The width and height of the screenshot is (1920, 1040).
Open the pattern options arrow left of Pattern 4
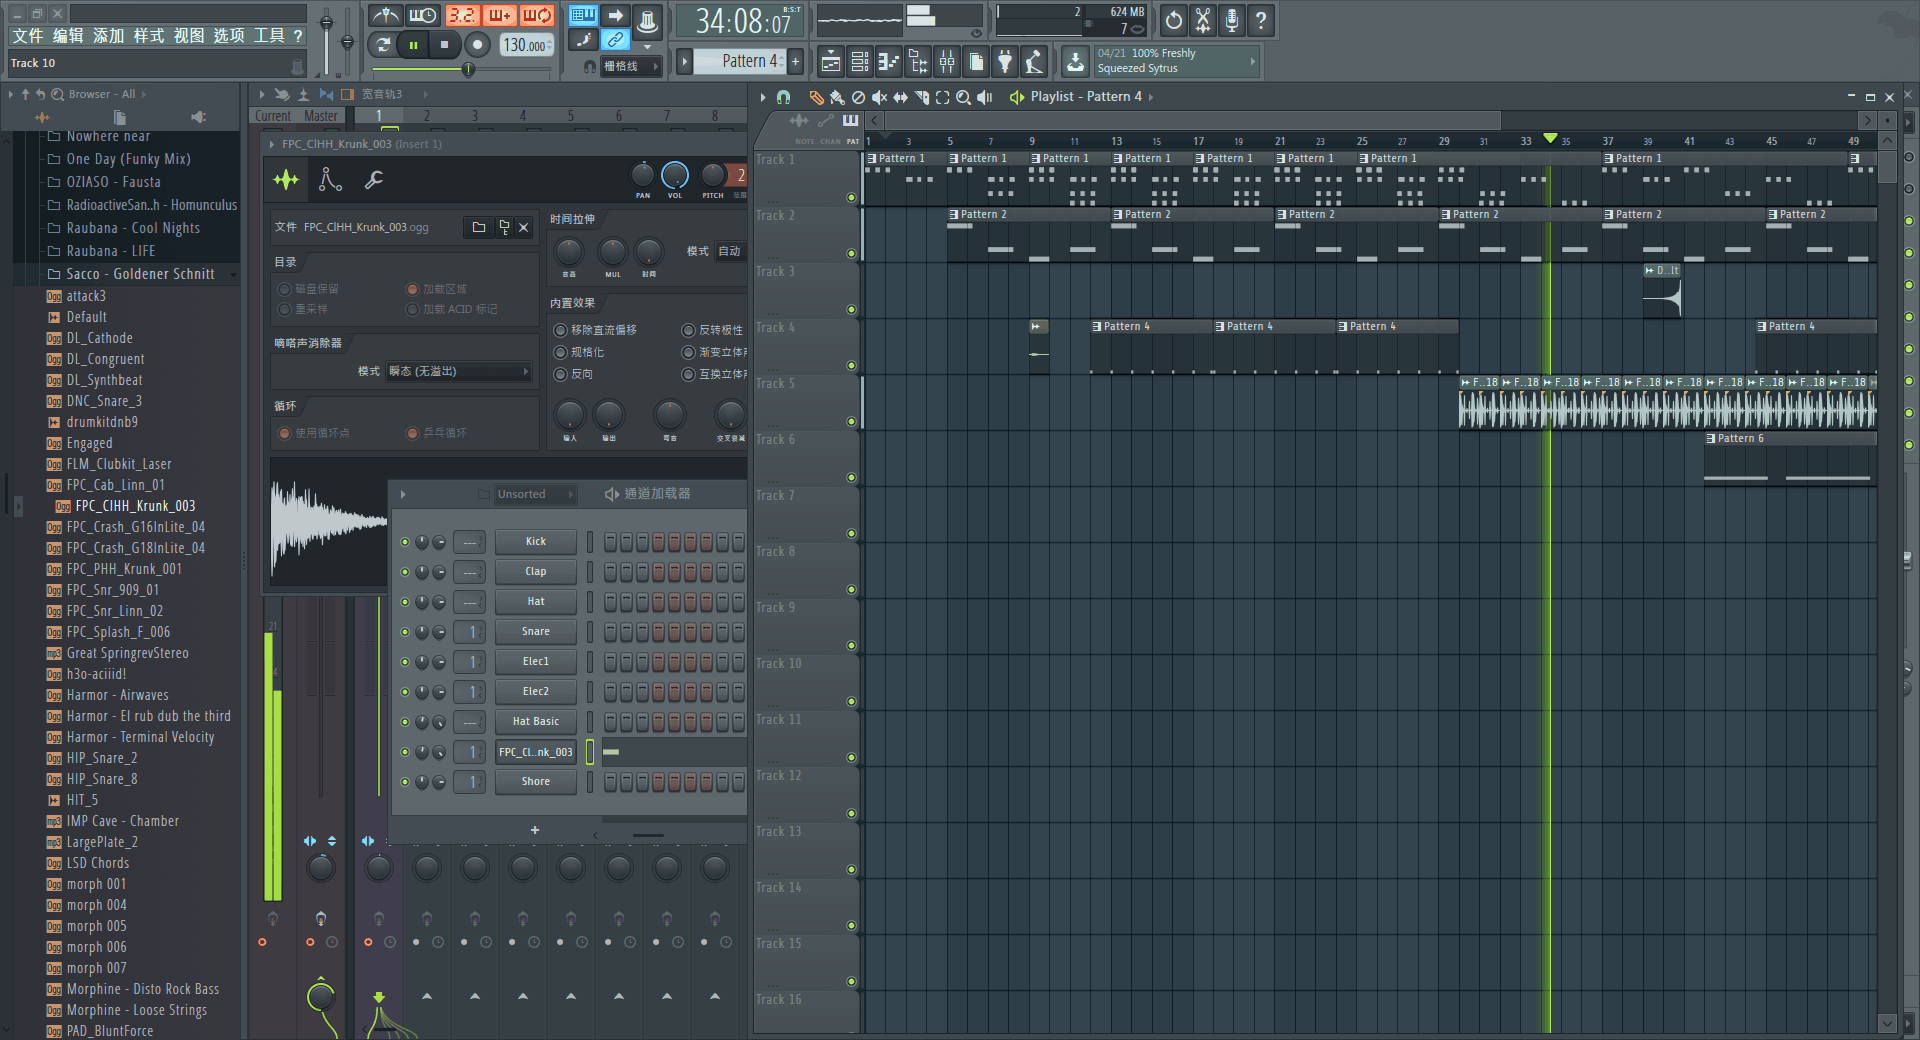click(684, 62)
